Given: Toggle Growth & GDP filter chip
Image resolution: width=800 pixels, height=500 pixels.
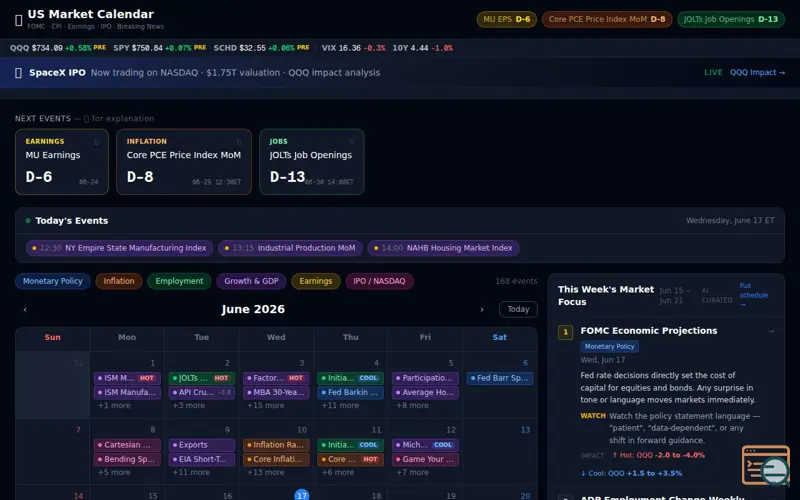Looking at the screenshot, I should (x=251, y=281).
